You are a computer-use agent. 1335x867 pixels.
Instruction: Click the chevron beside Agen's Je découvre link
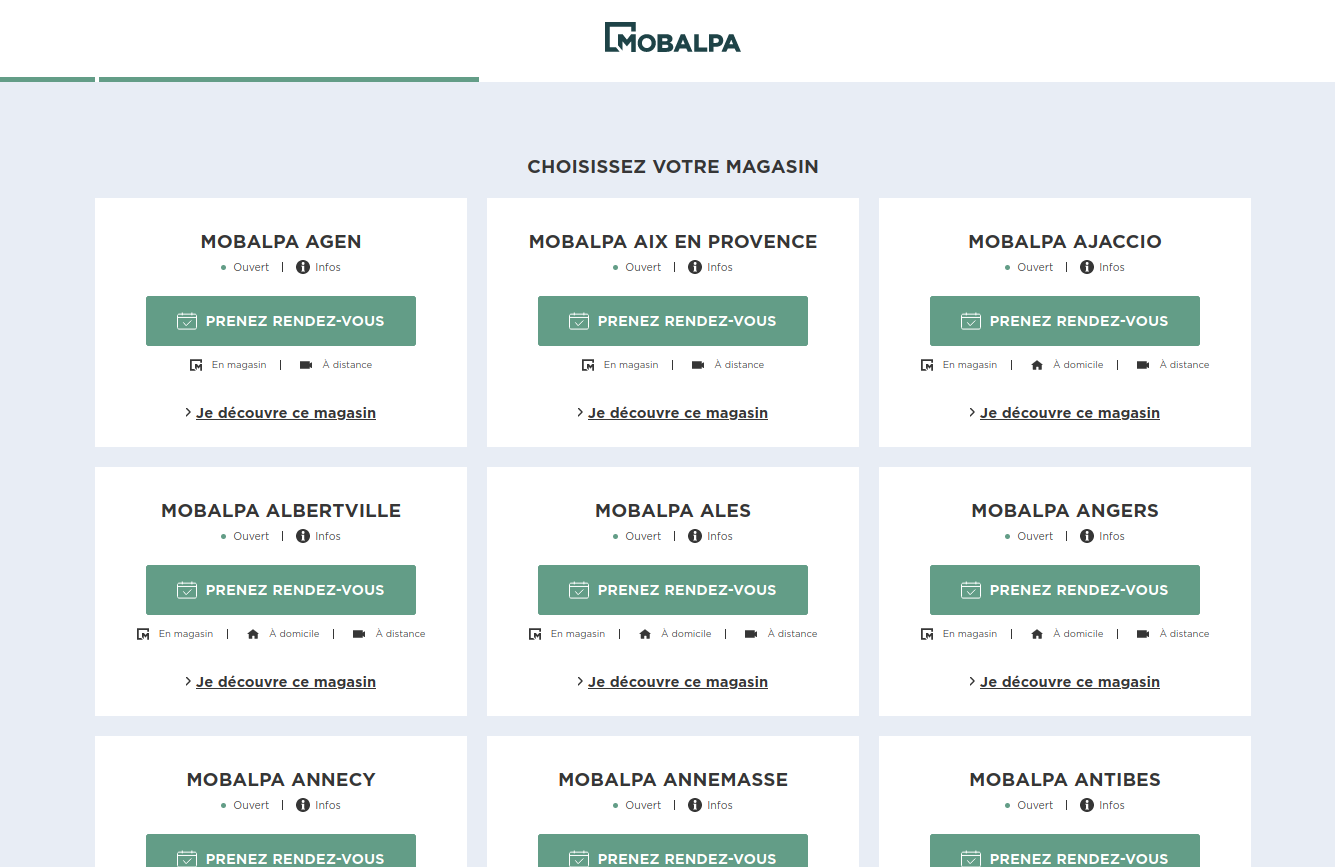[188, 412]
